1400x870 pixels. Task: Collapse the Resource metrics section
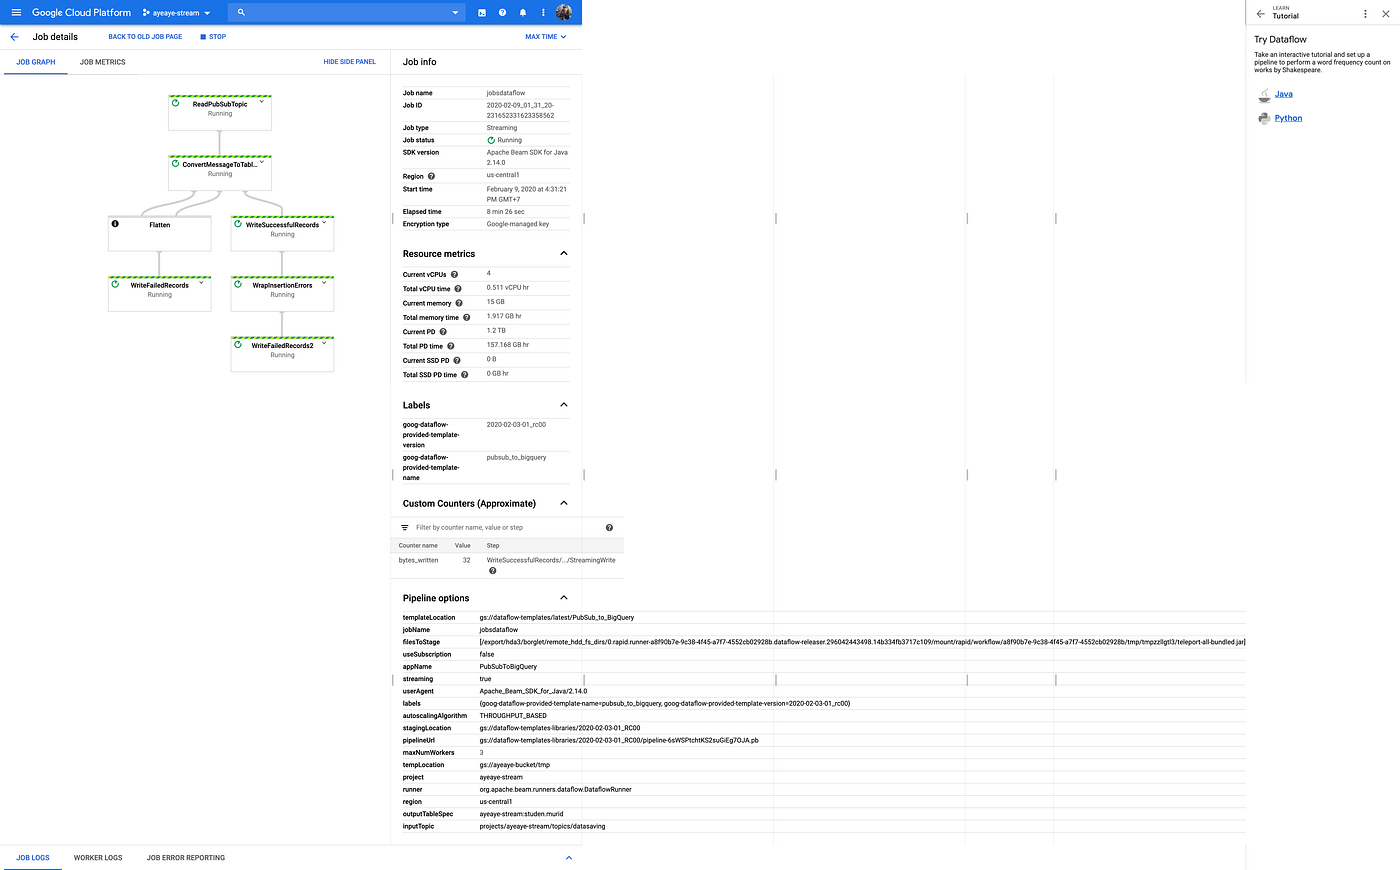[x=563, y=253]
